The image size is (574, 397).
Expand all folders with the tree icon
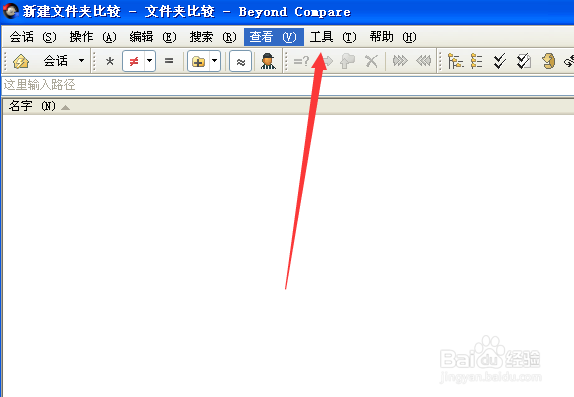coord(455,61)
